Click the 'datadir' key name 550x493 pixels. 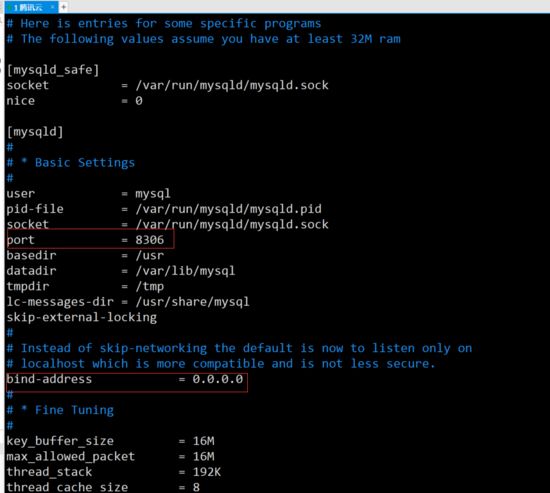[31, 271]
